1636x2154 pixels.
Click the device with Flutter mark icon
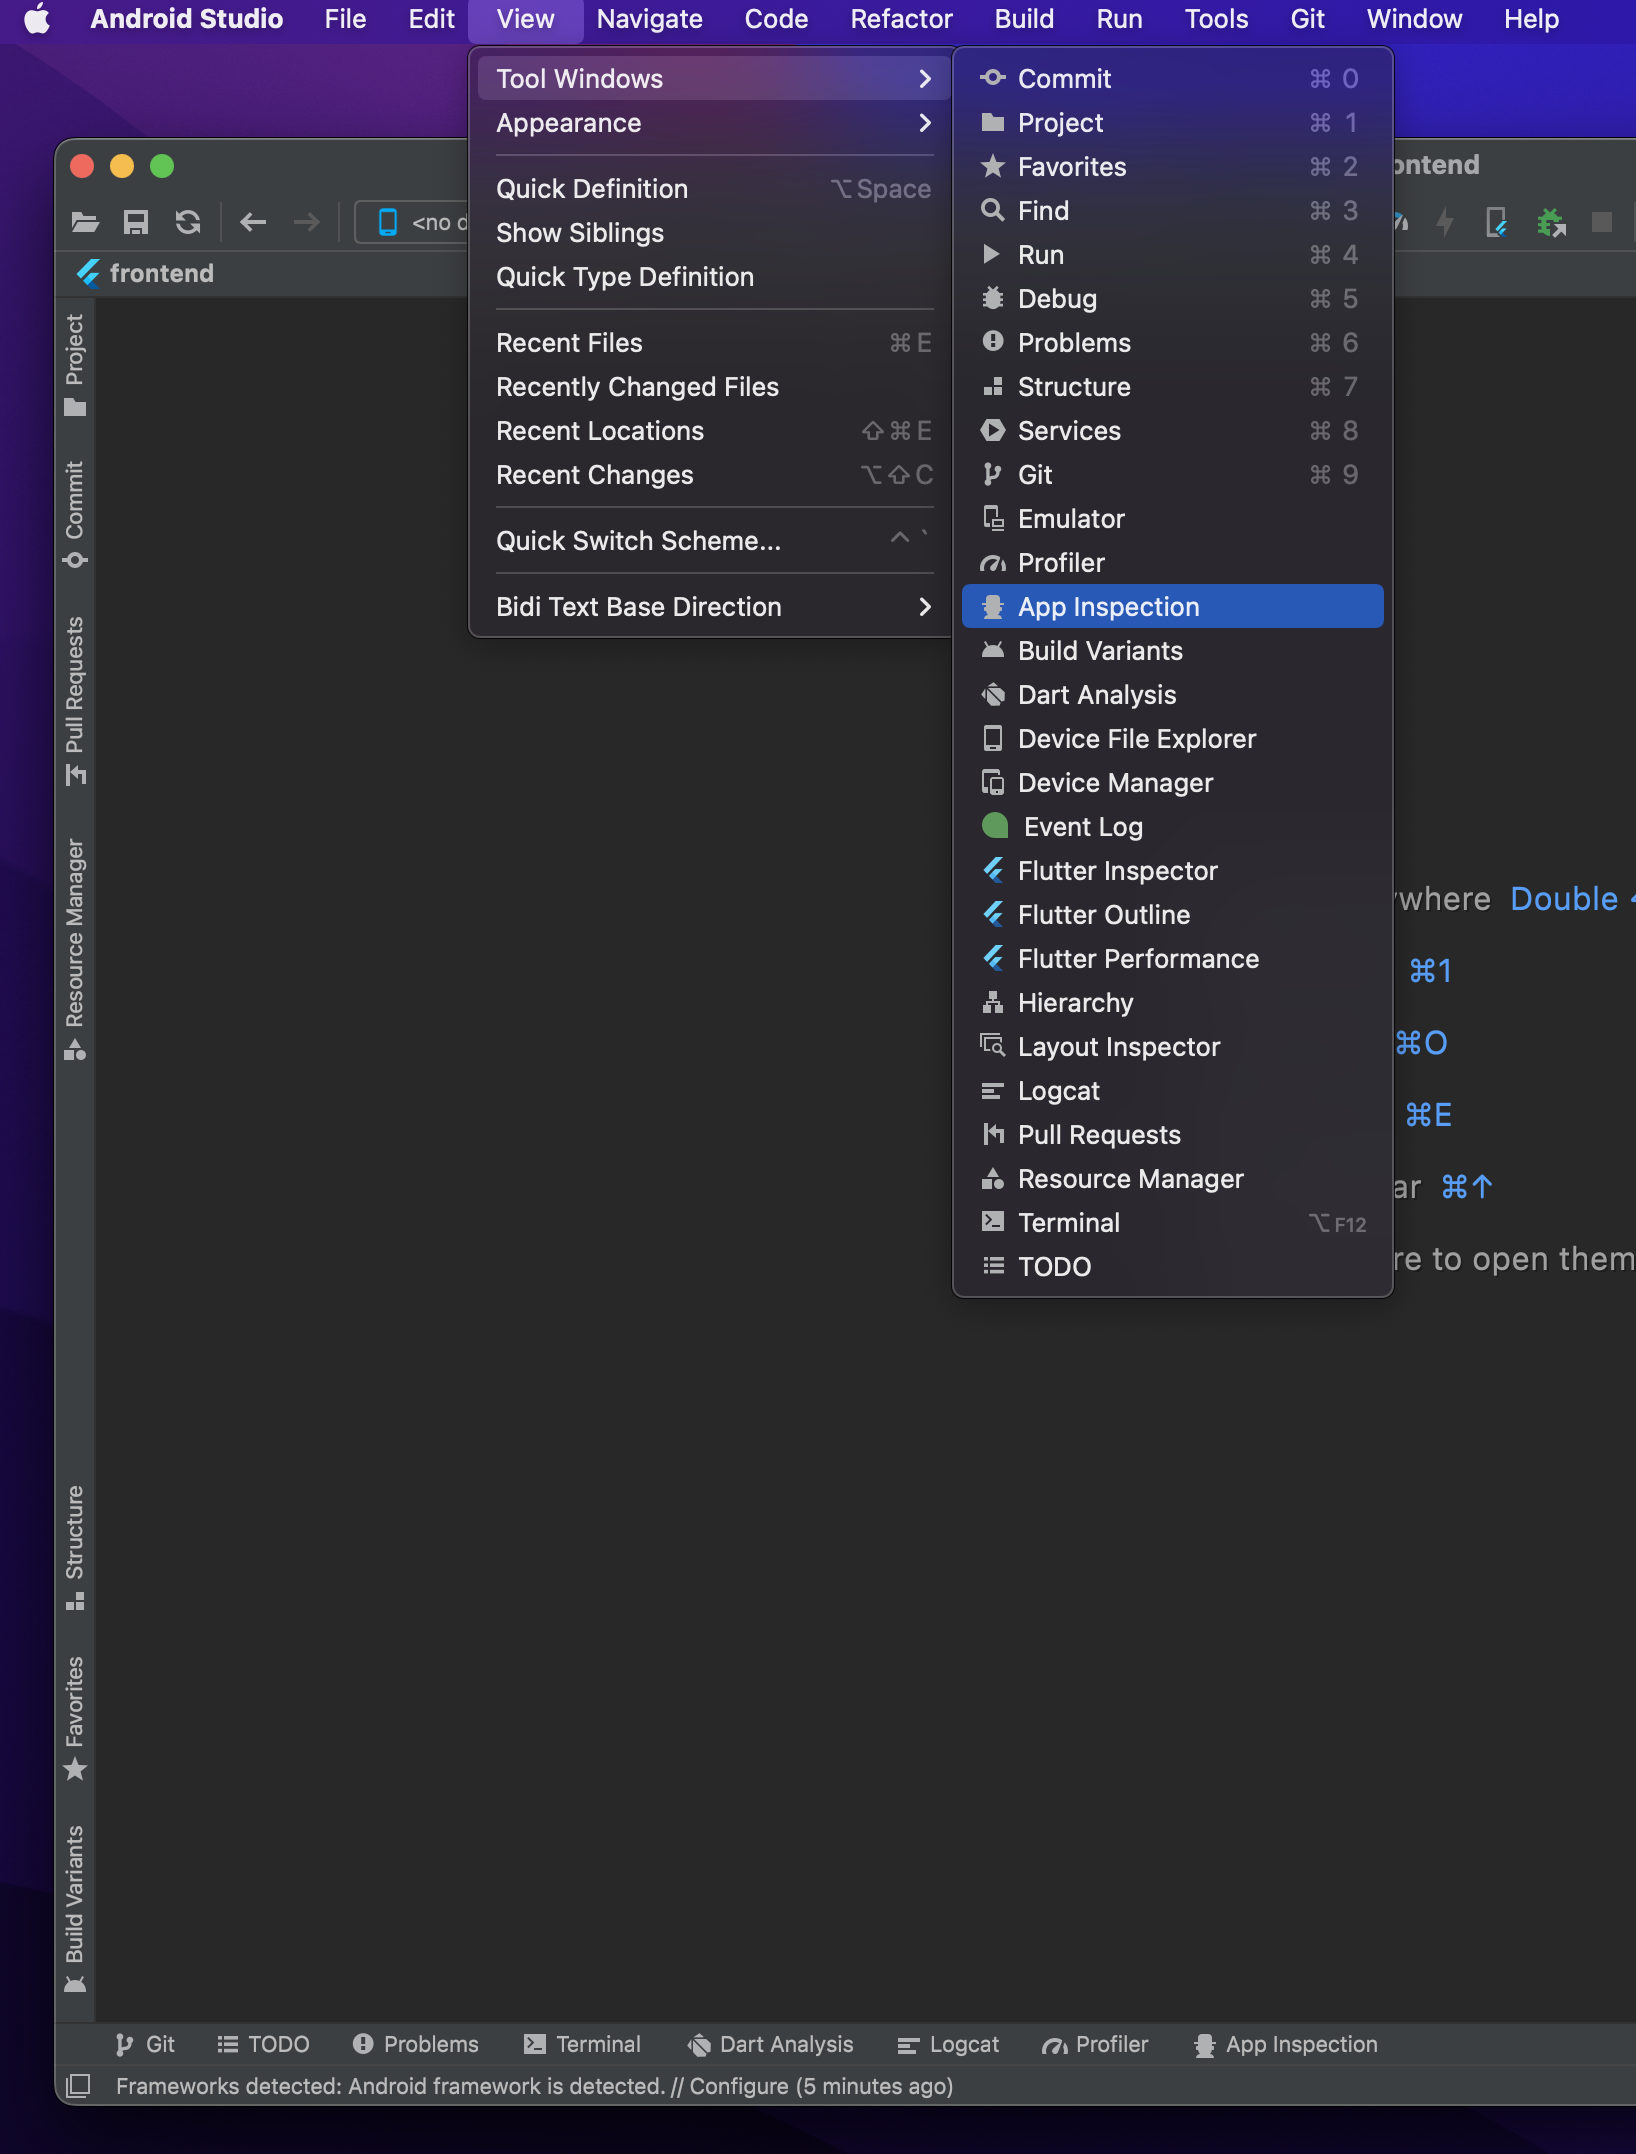click(1497, 222)
